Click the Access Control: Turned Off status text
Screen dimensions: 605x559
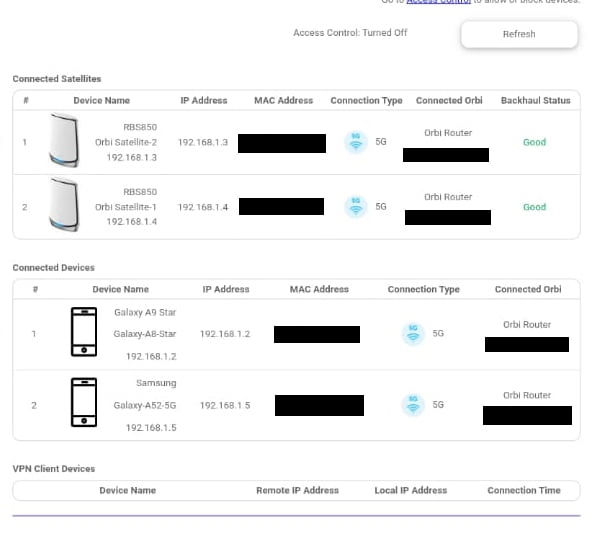pos(350,33)
